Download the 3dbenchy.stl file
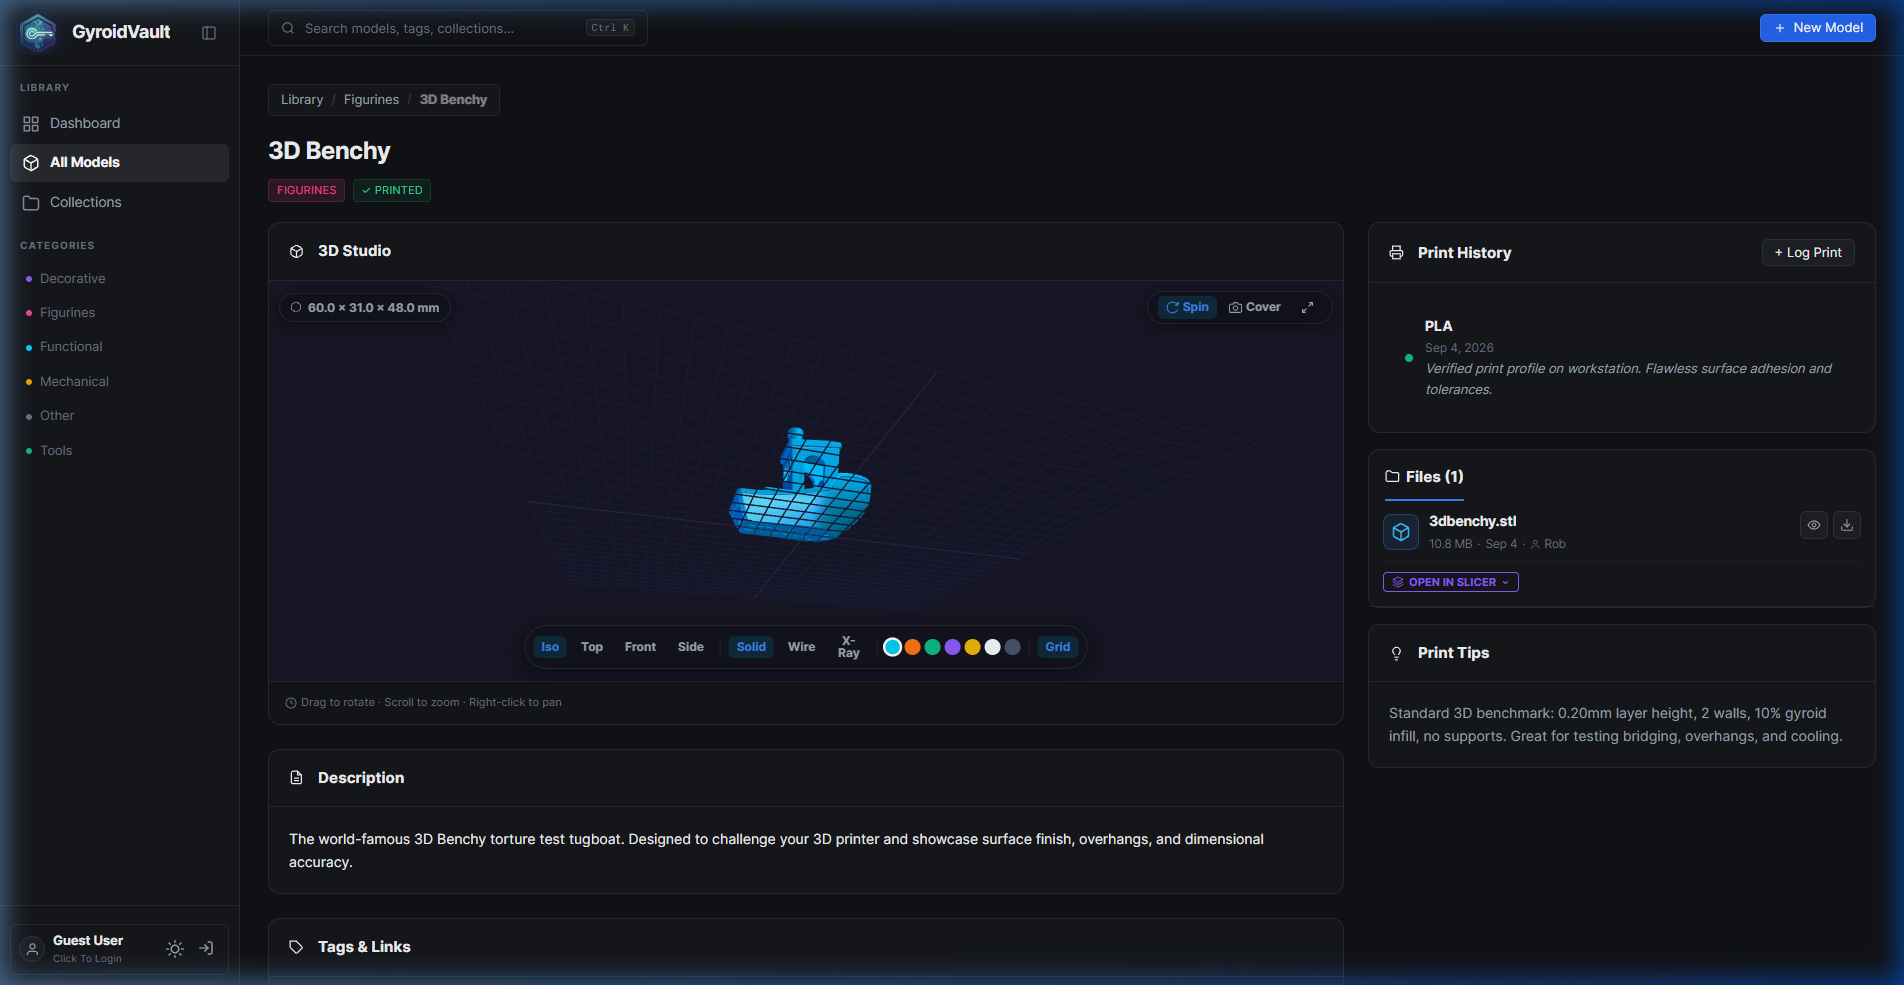Screen dimensions: 1904x985 (x=1847, y=525)
